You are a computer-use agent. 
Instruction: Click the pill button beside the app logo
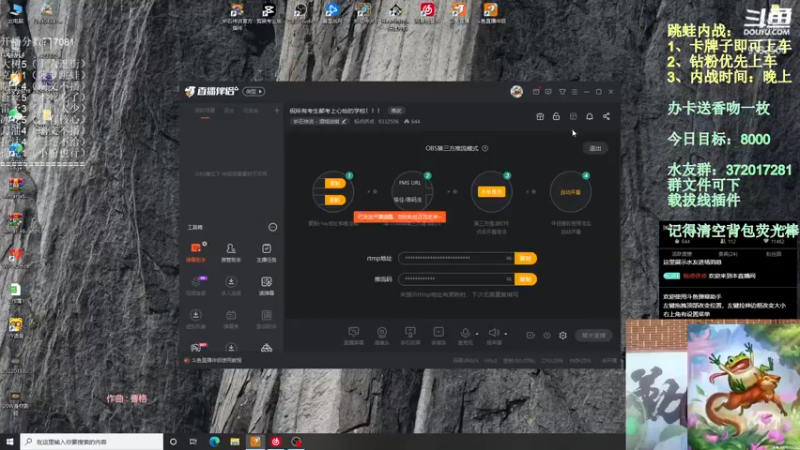(x=254, y=92)
